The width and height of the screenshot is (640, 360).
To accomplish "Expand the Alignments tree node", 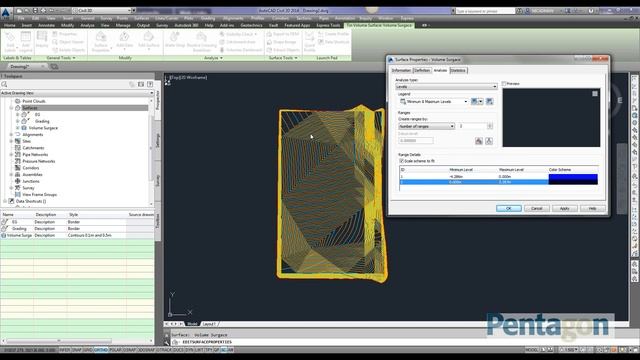I will (x=11, y=135).
